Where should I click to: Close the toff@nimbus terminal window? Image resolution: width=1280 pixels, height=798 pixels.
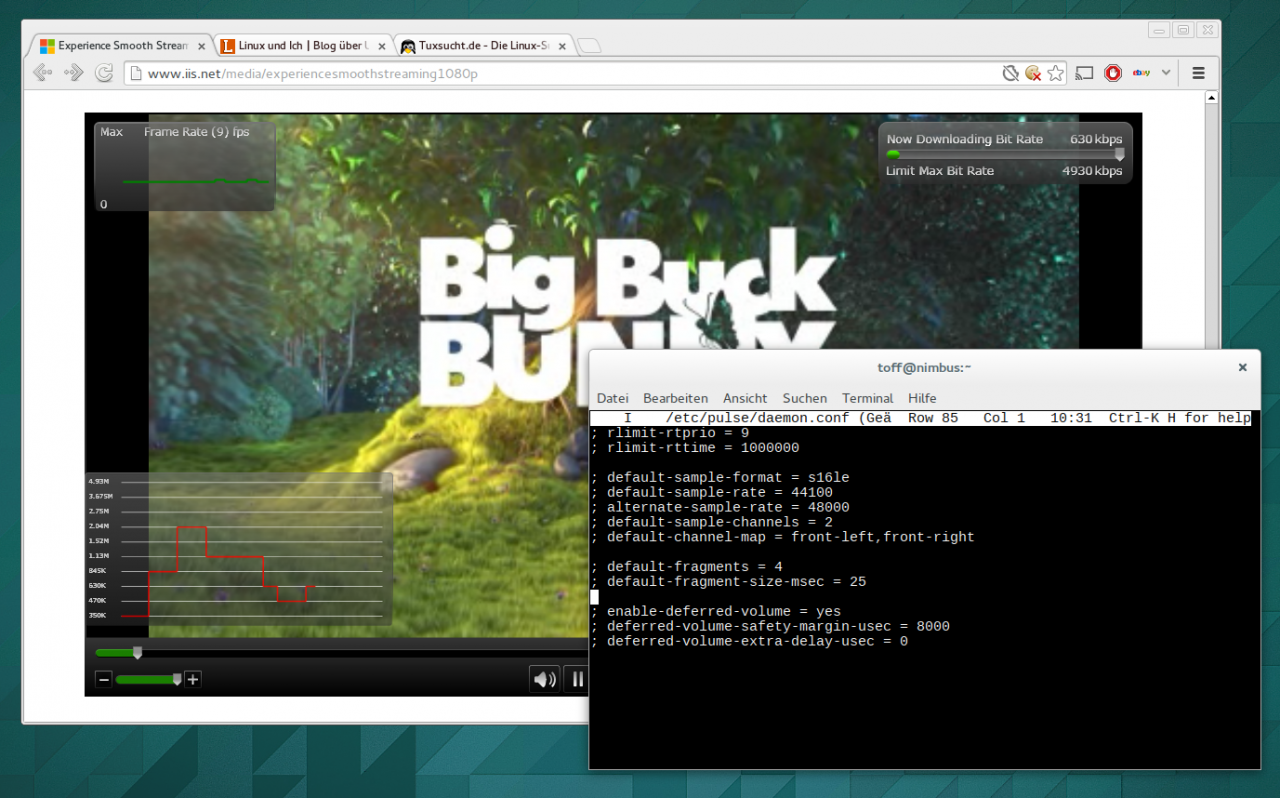click(1243, 367)
